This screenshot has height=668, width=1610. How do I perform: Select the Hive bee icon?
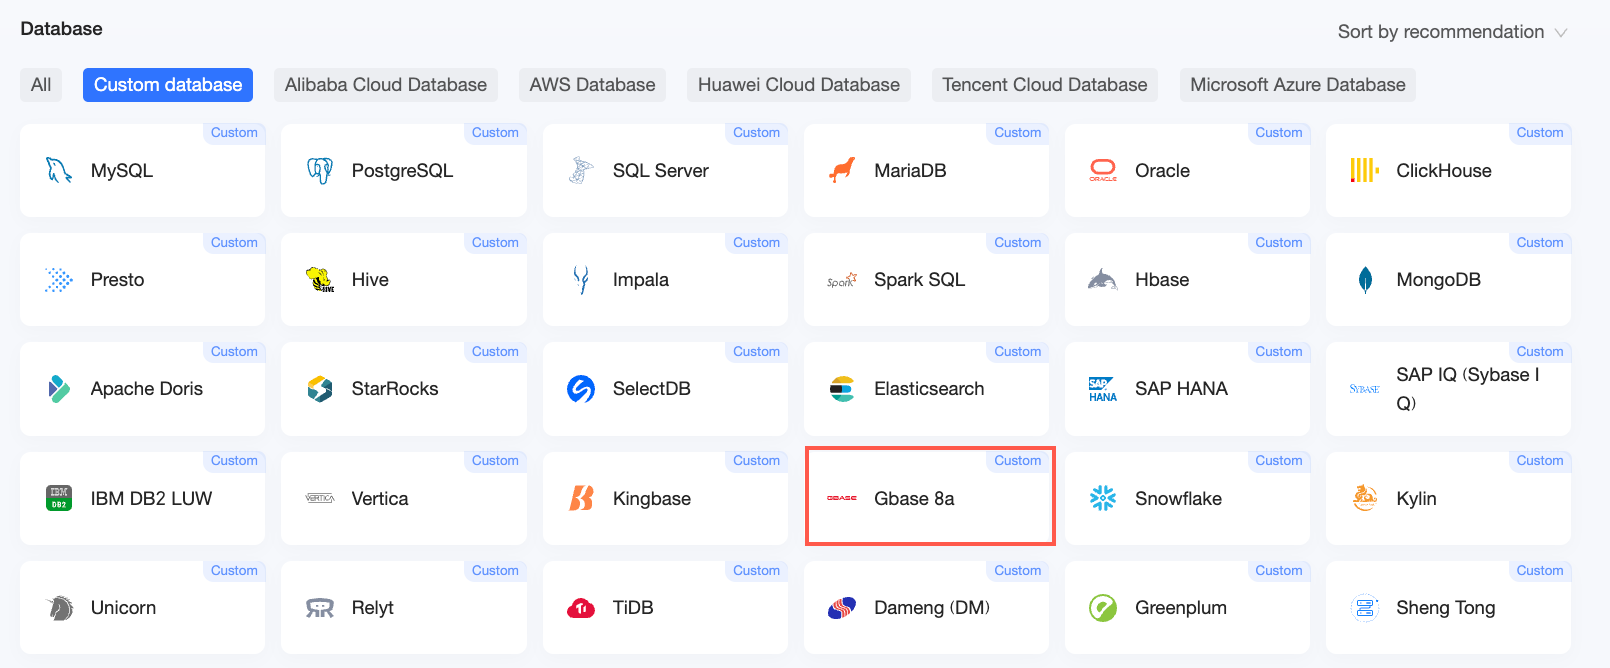click(320, 279)
